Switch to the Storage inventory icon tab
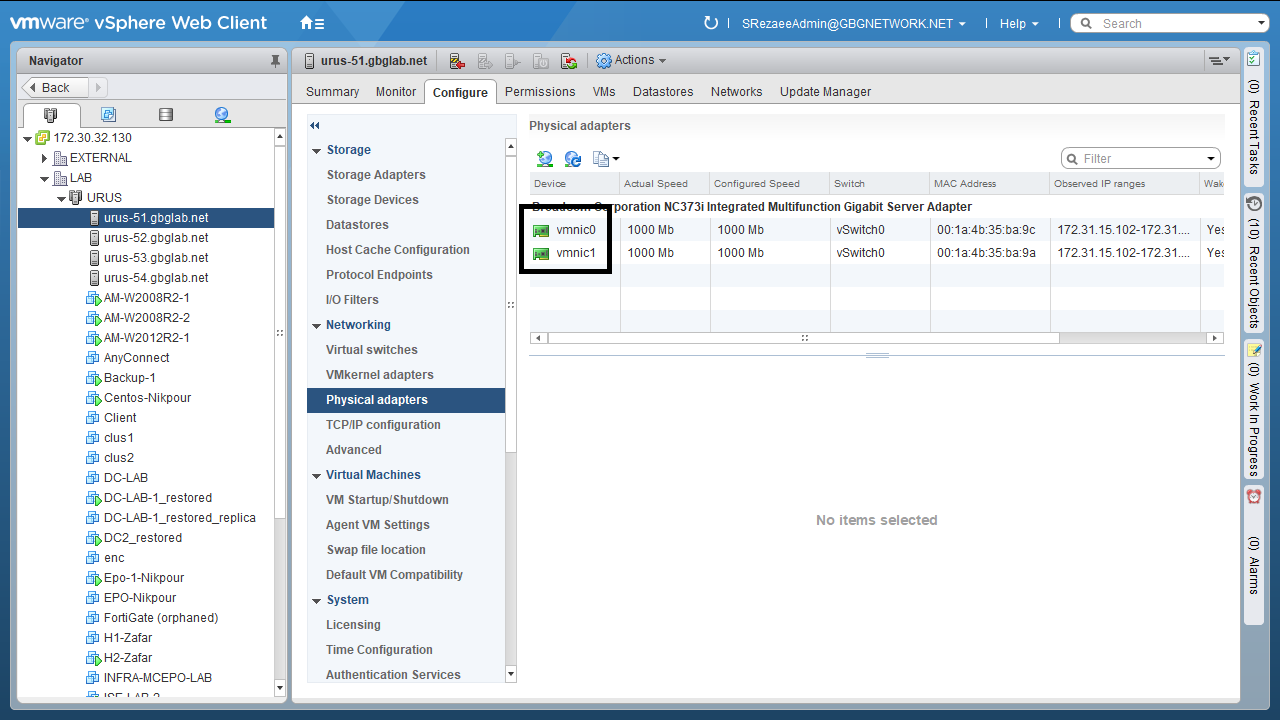Image resolution: width=1281 pixels, height=720 pixels. pos(166,115)
